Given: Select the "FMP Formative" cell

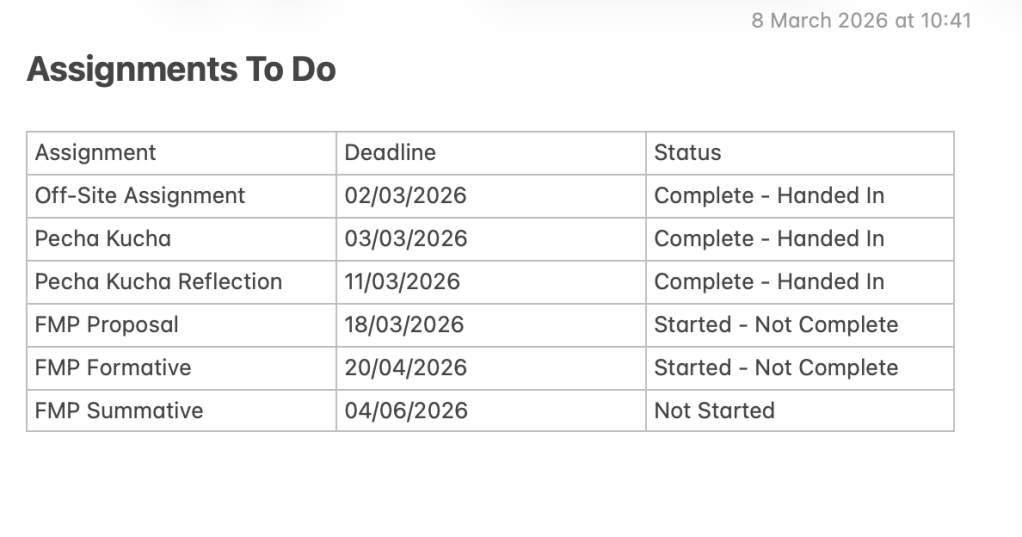Looking at the screenshot, I should (x=113, y=368).
